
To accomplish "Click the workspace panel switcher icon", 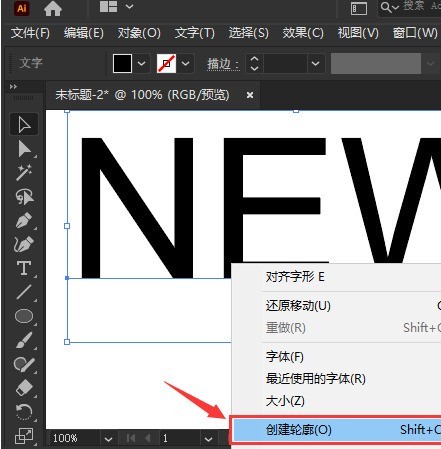I will click(x=359, y=8).
